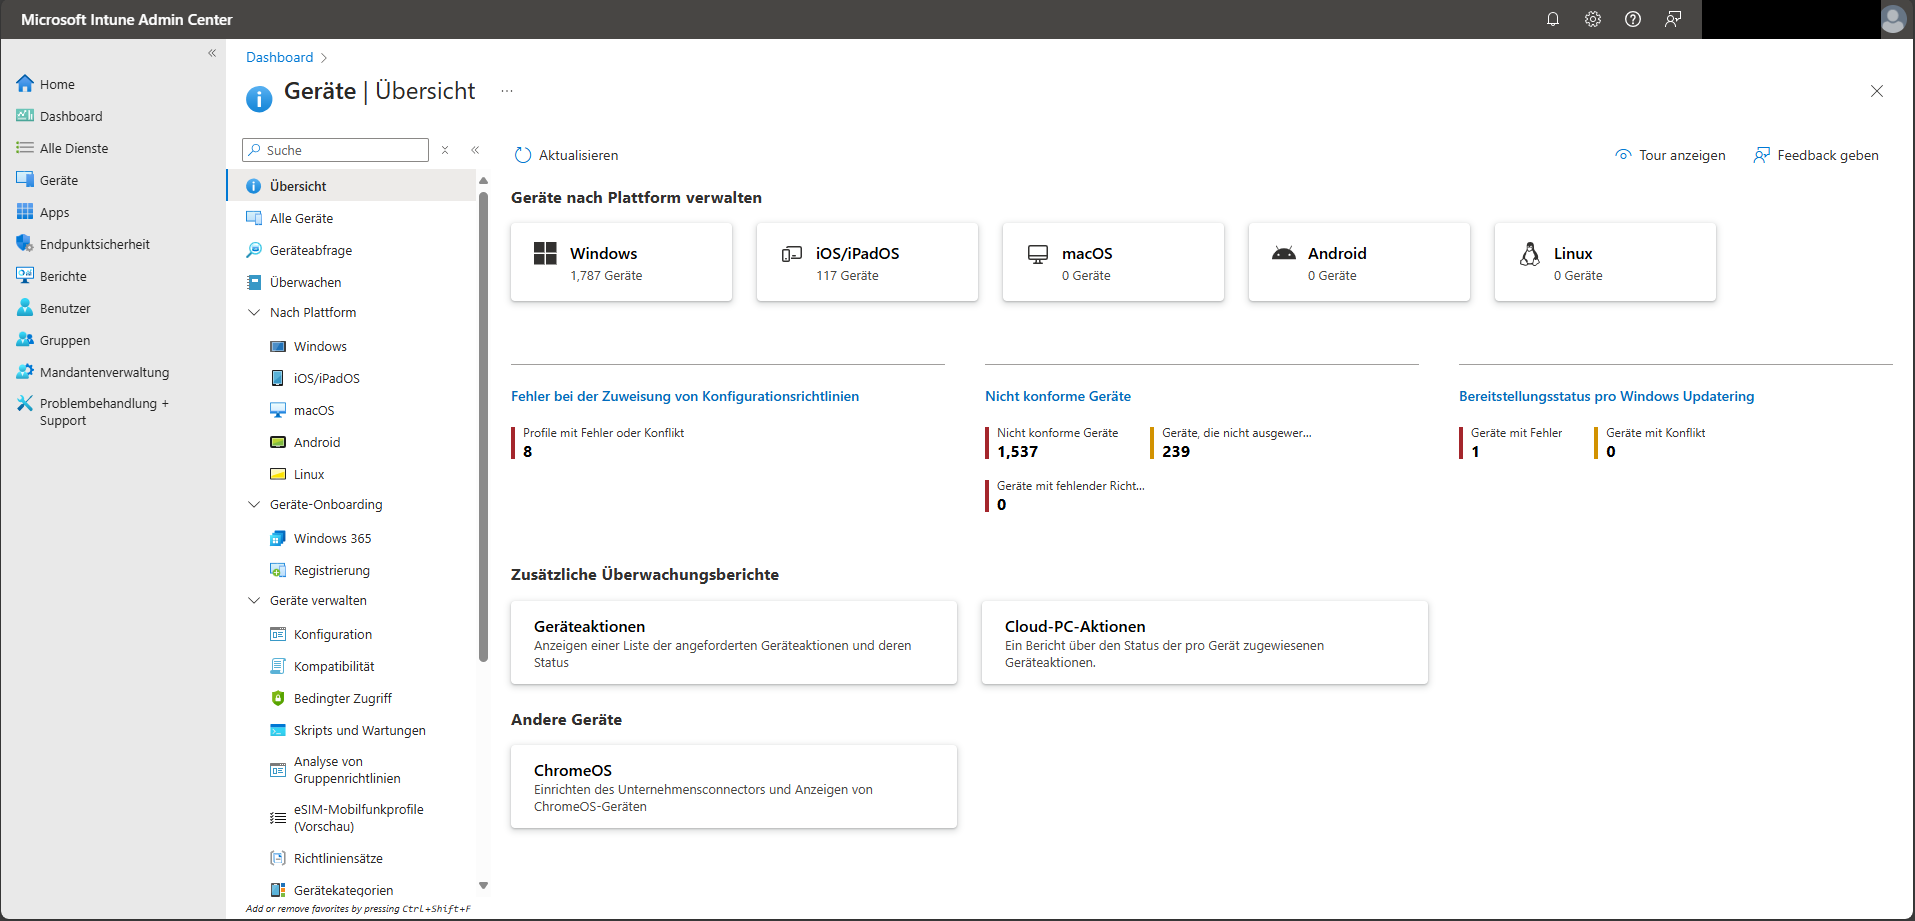
Task: Open the Windows platform card
Action: point(621,262)
